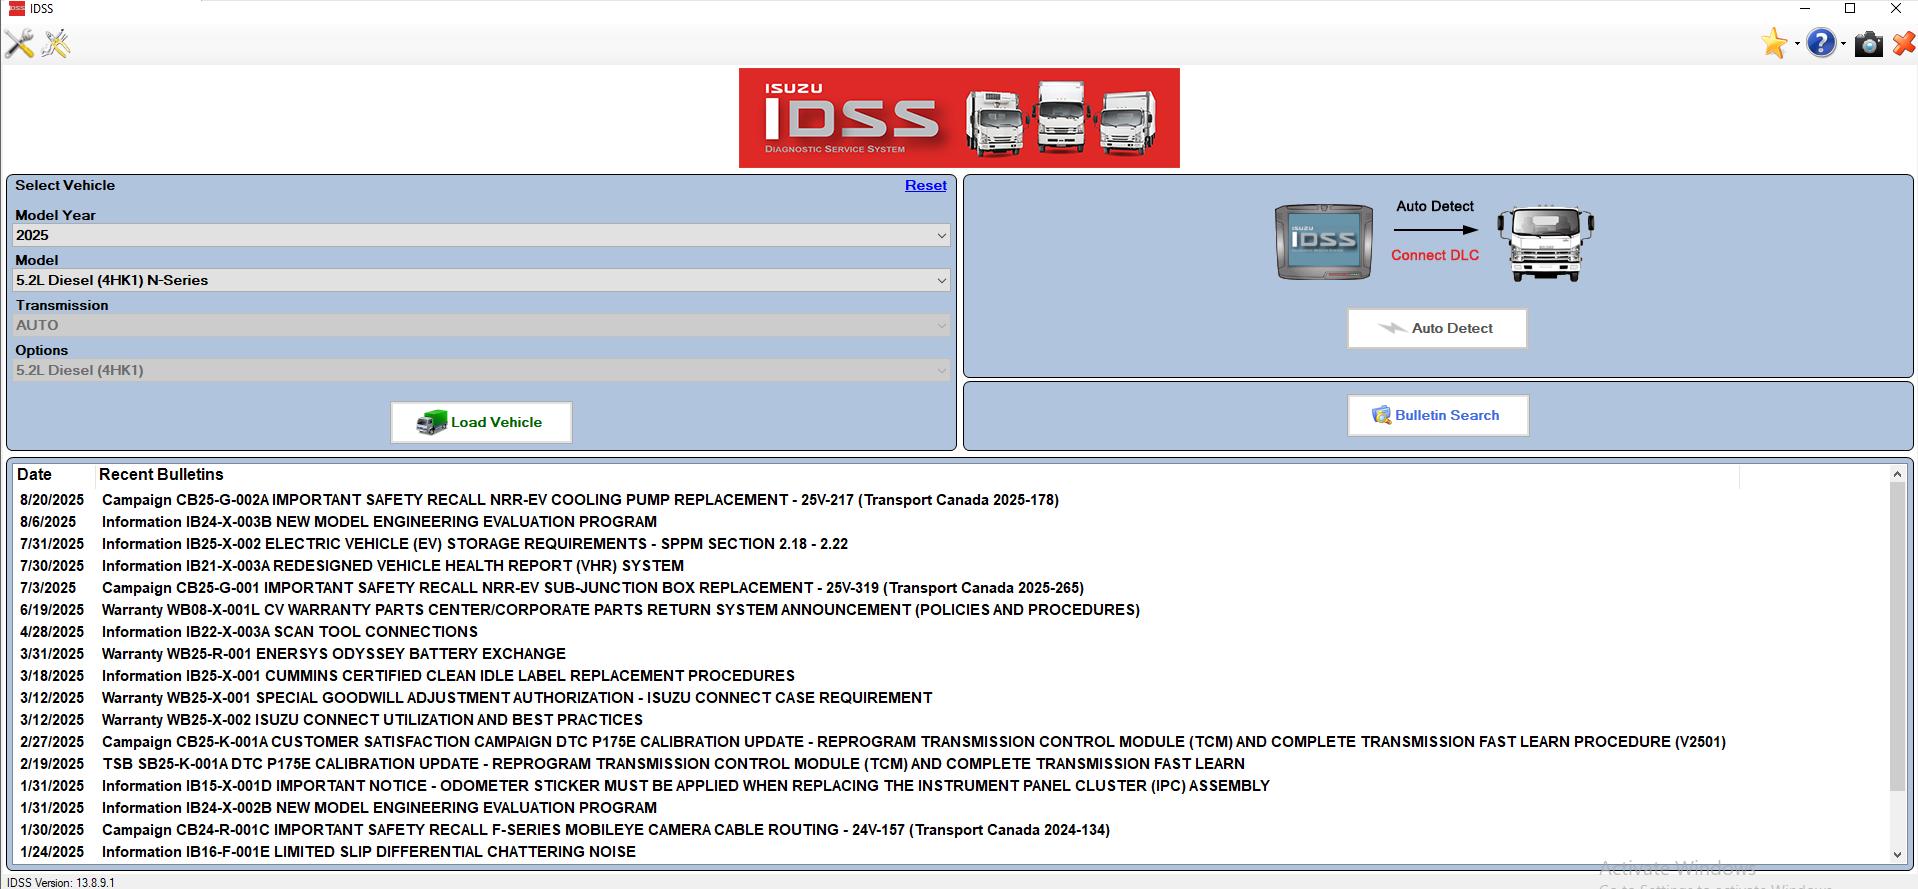
Task: Click the Load Vehicle button
Action: click(481, 422)
